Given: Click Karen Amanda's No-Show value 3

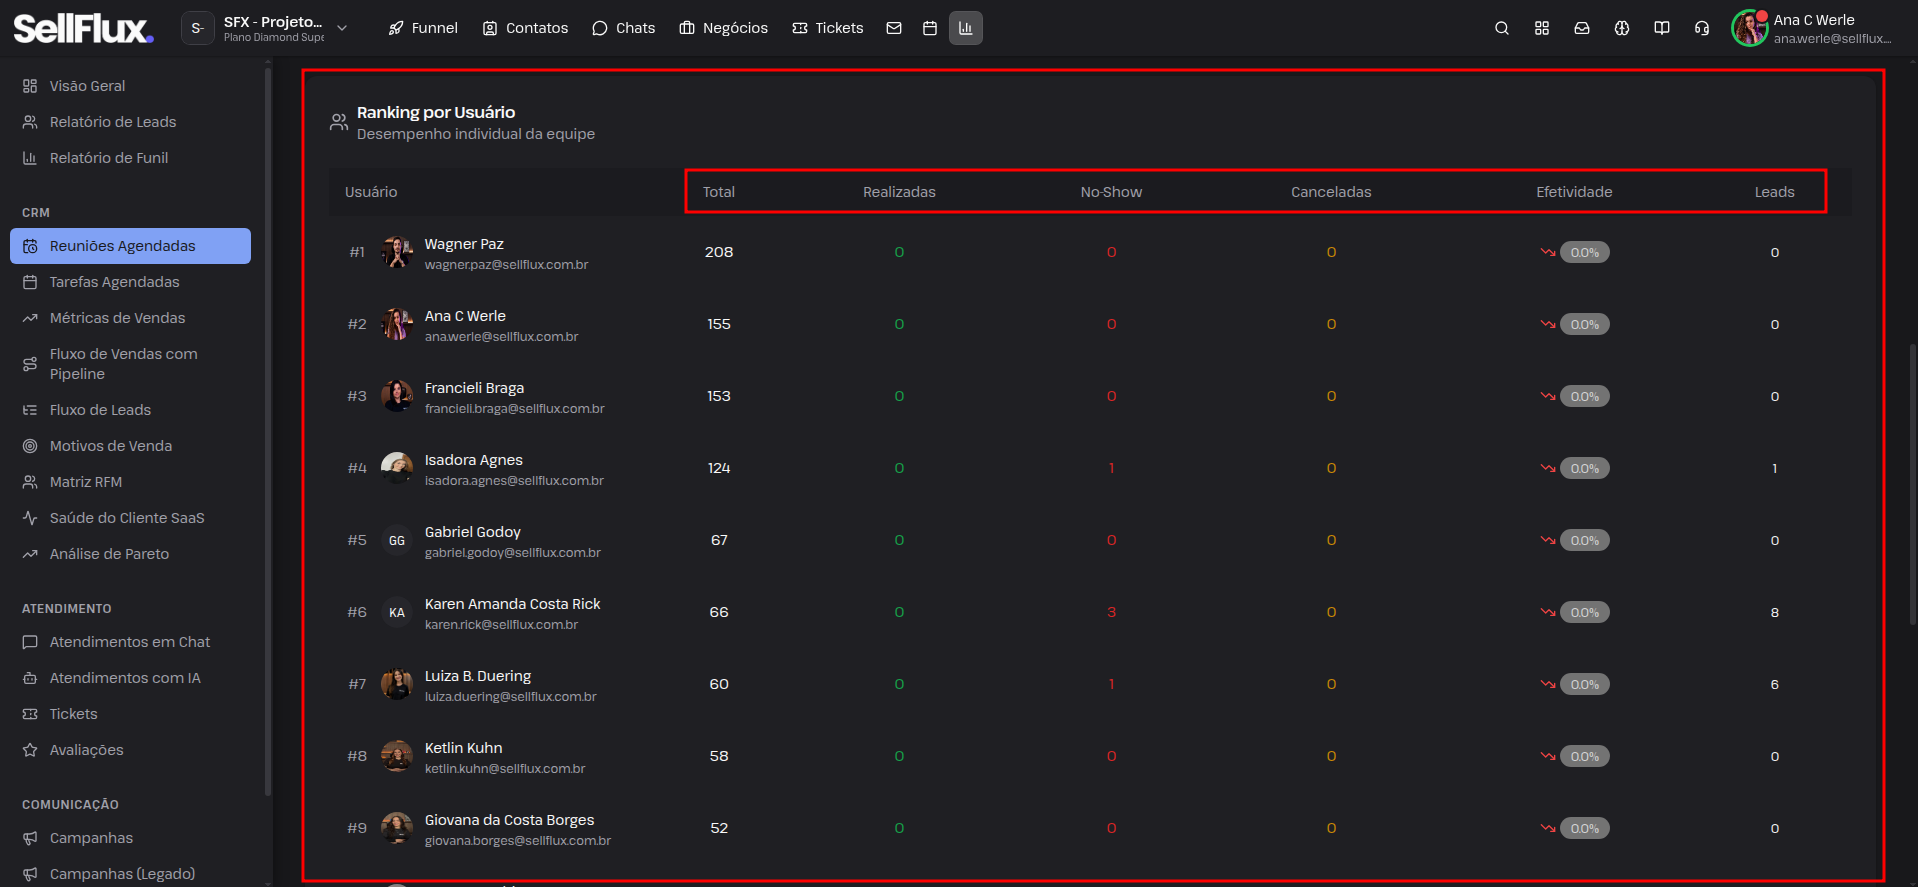Looking at the screenshot, I should [1111, 612].
